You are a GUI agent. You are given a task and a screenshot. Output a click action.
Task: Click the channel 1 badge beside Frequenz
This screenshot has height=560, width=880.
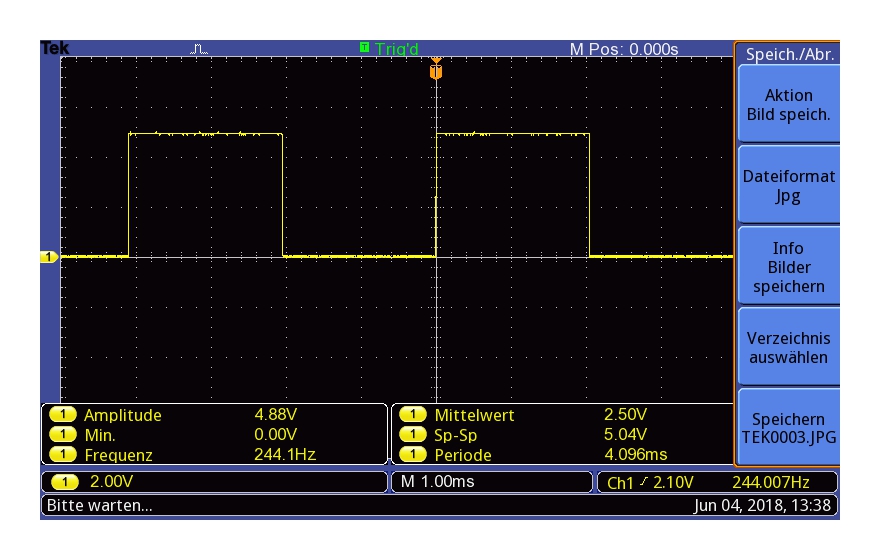tap(63, 455)
